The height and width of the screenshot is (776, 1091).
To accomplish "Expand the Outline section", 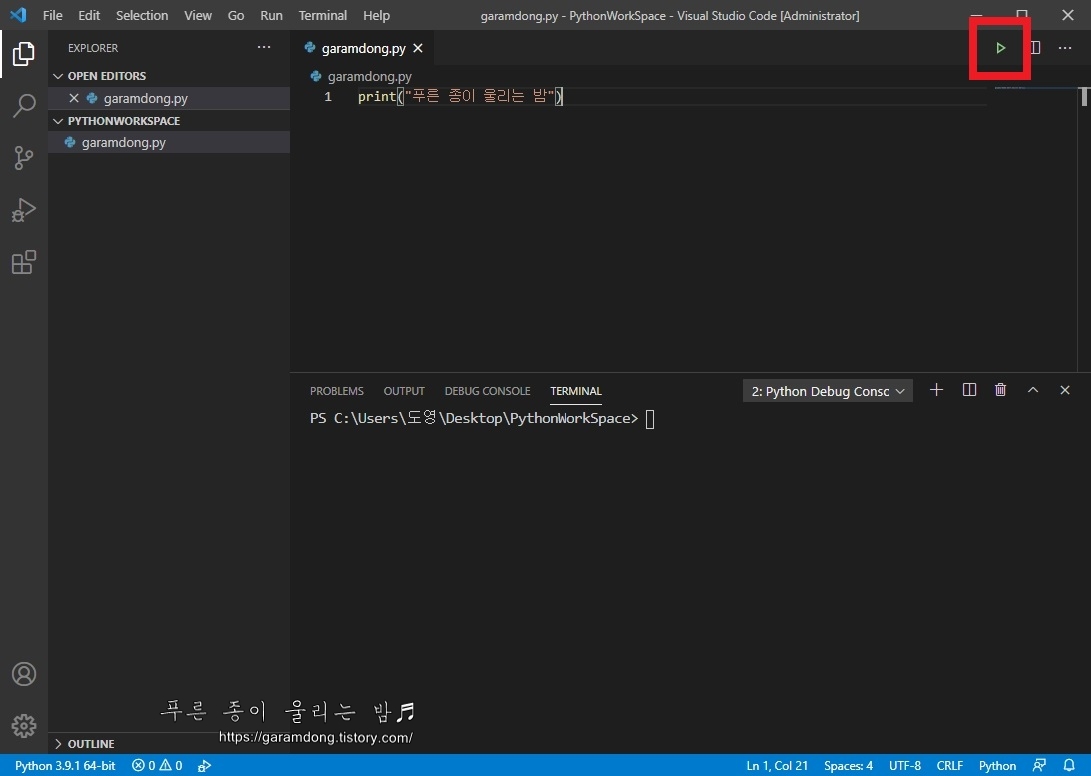I will pos(85,744).
